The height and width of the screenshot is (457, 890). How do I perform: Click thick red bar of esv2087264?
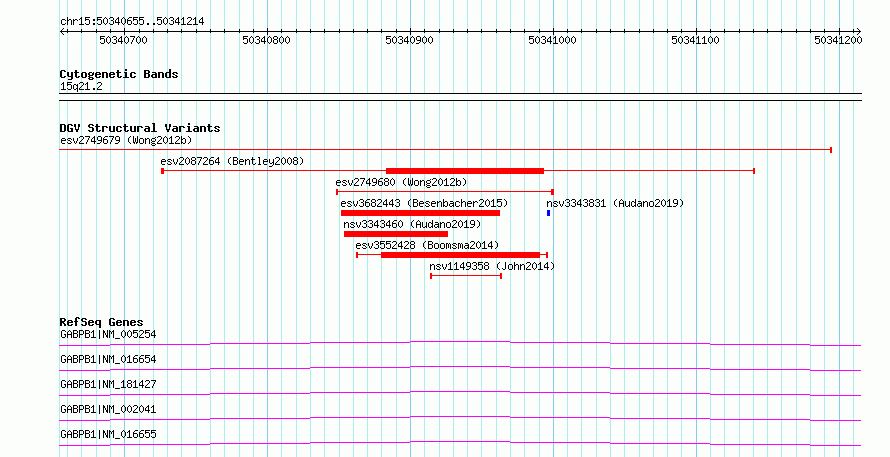coord(465,171)
